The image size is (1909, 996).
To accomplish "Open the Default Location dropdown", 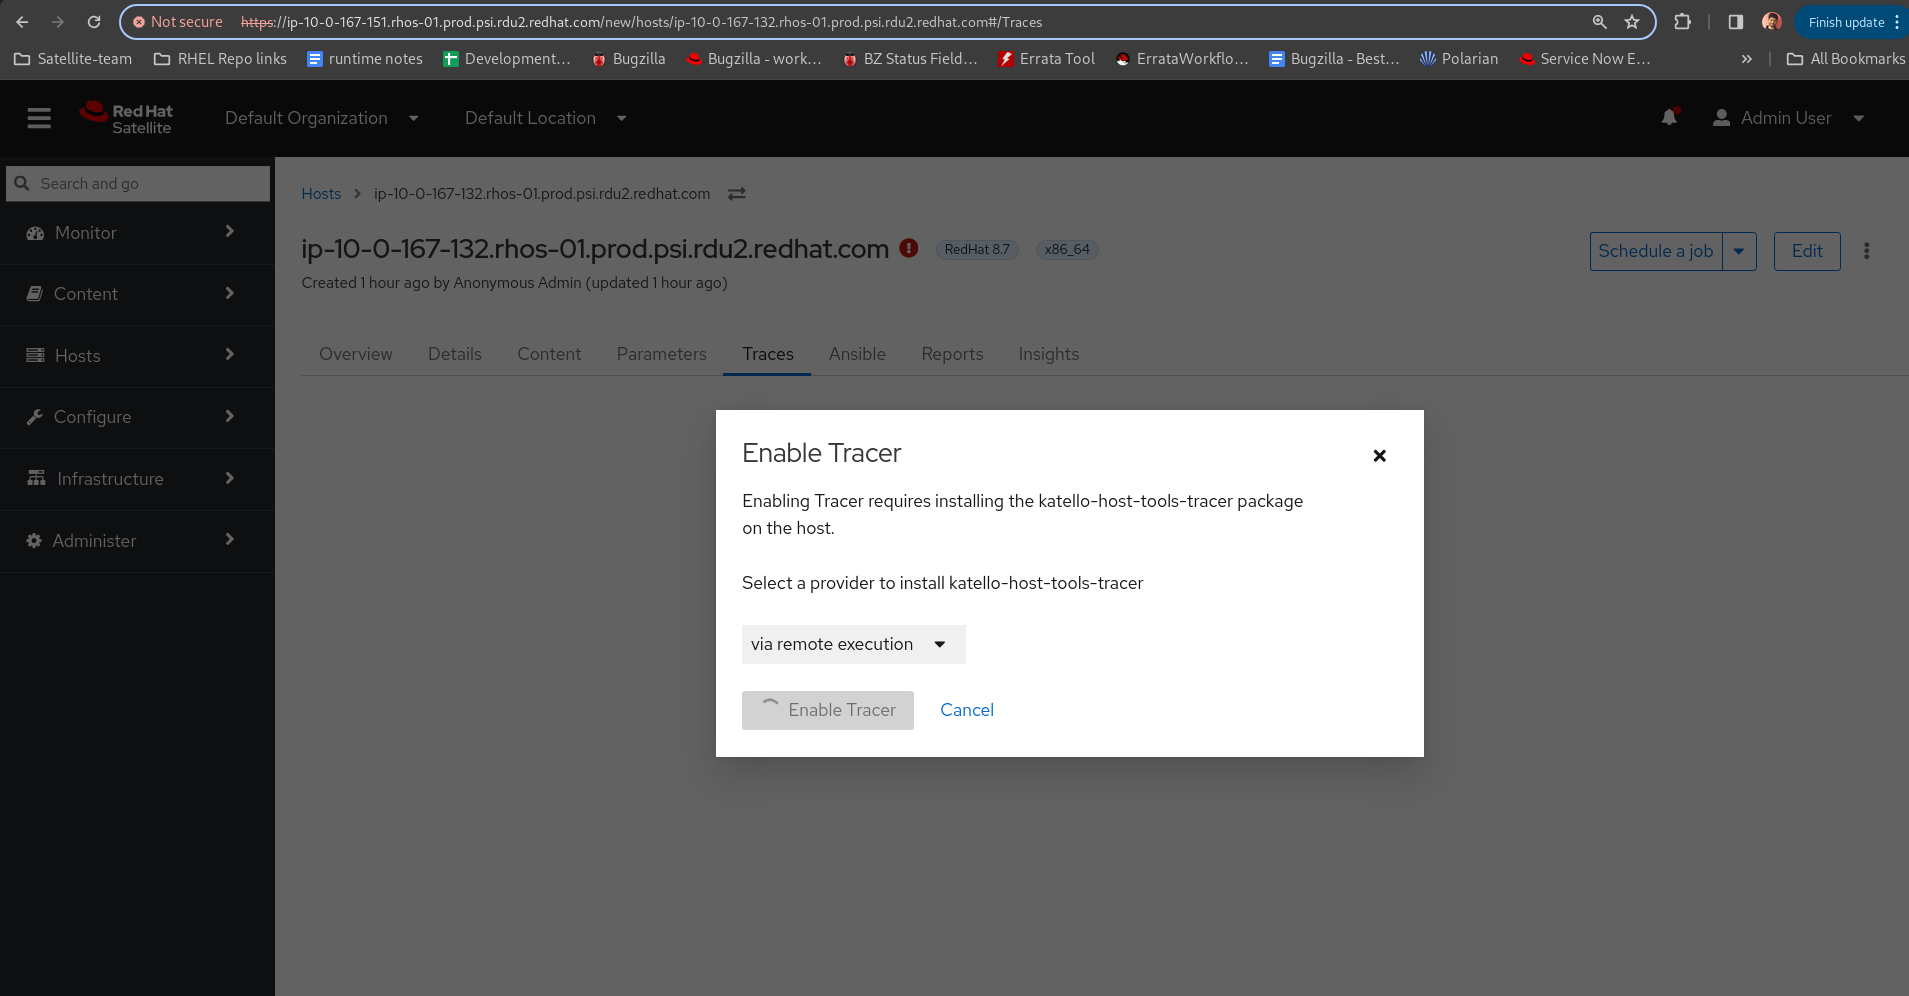I will (x=545, y=118).
